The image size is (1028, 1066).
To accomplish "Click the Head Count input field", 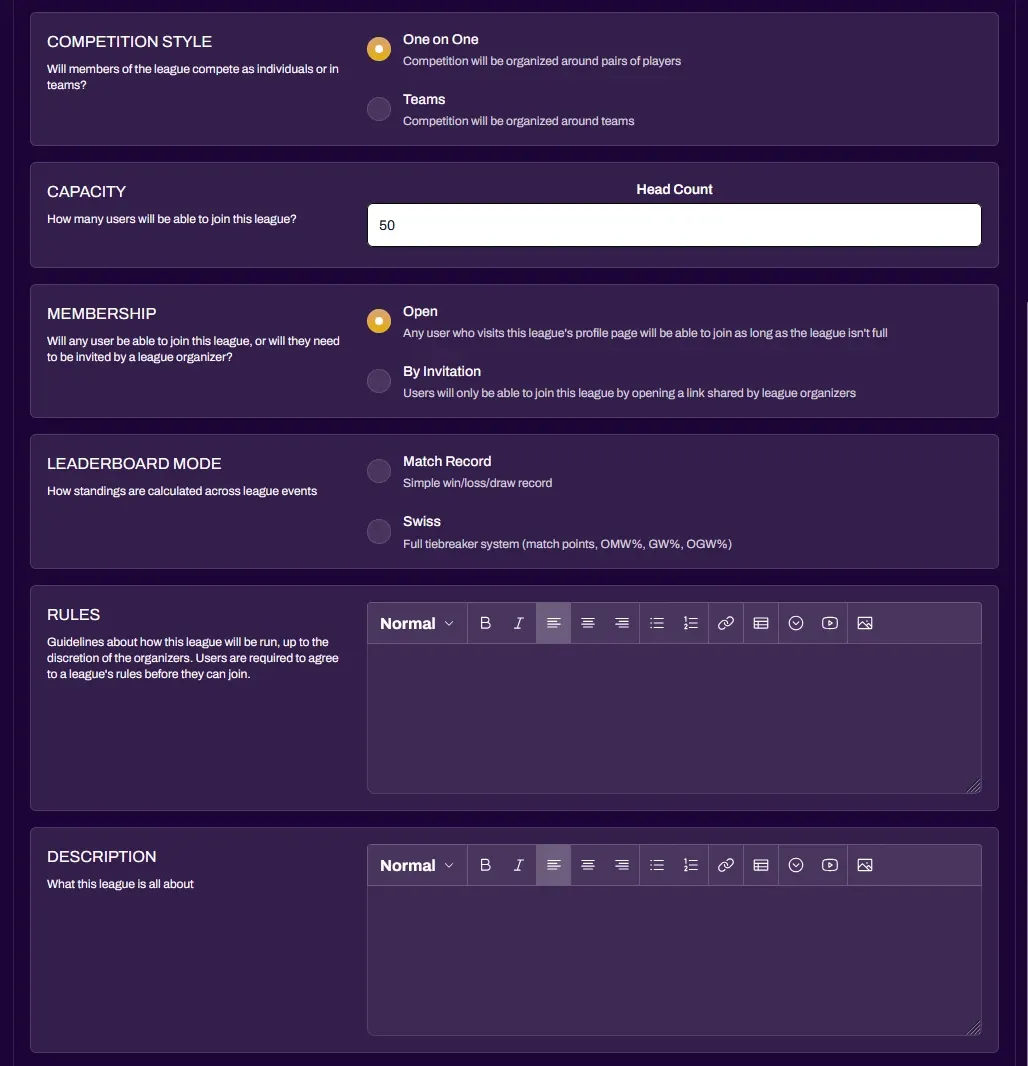I will pos(674,225).
